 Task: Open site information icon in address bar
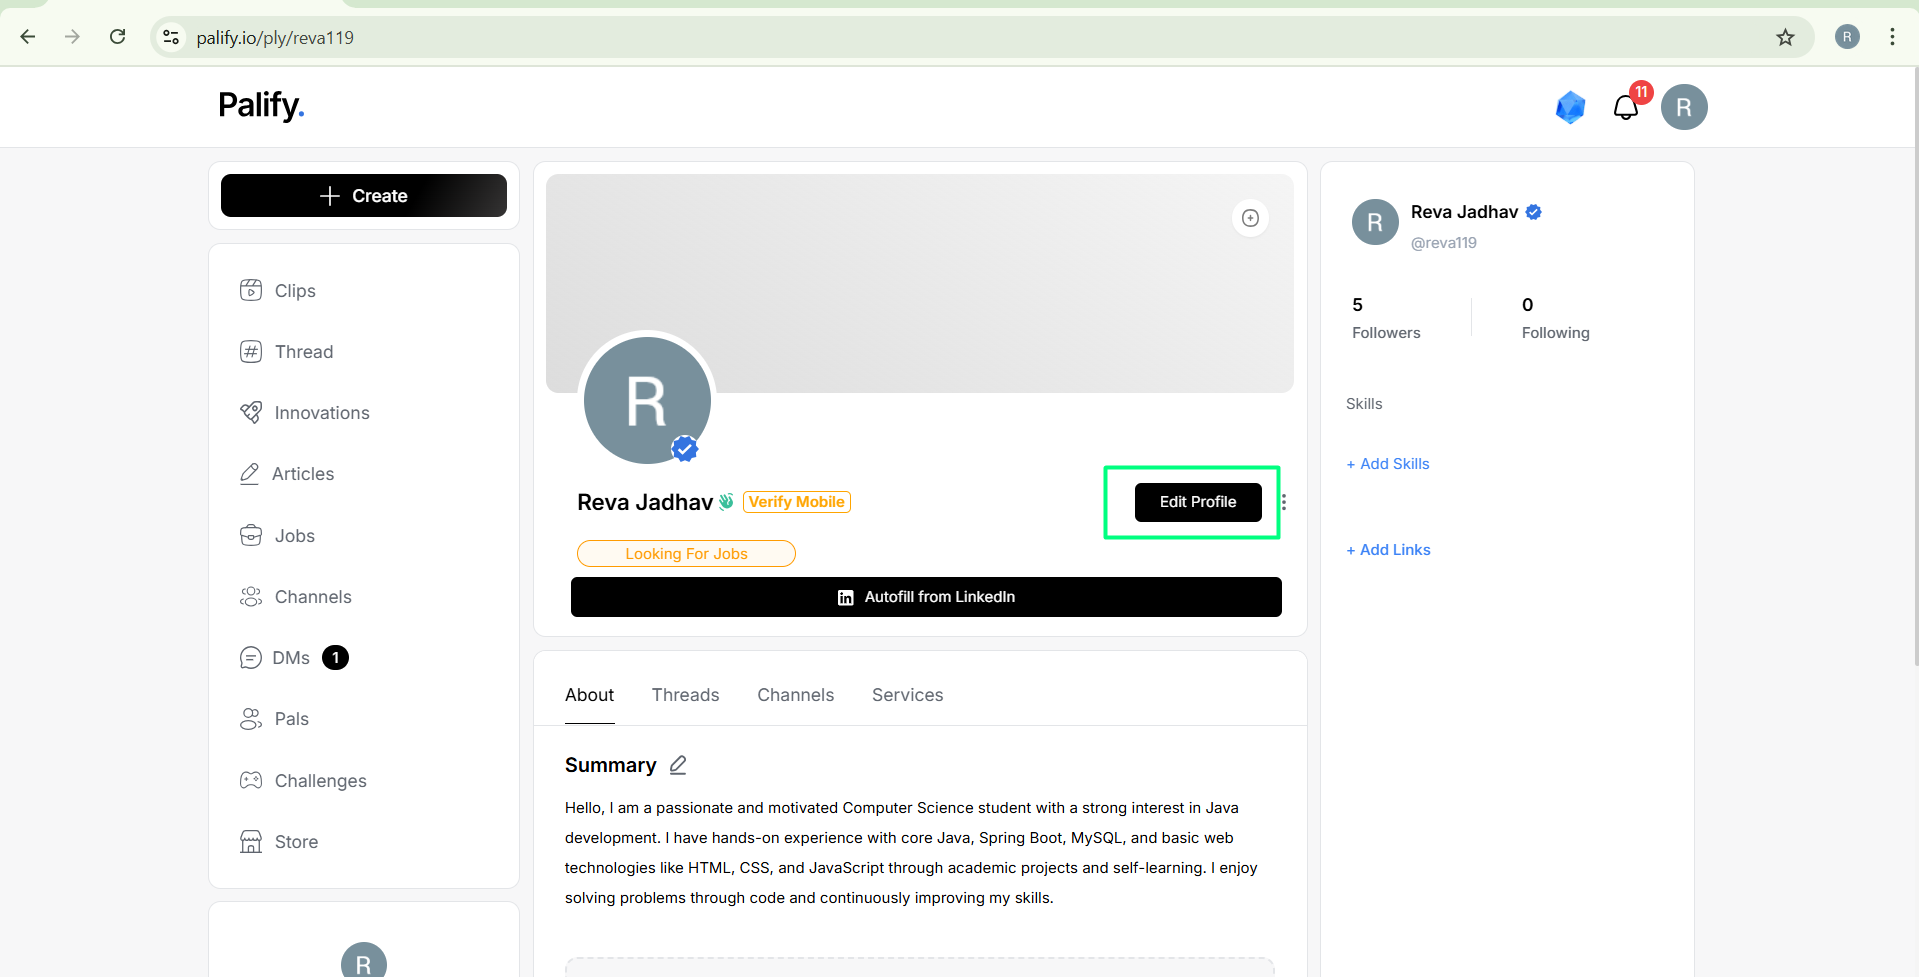[x=171, y=37]
